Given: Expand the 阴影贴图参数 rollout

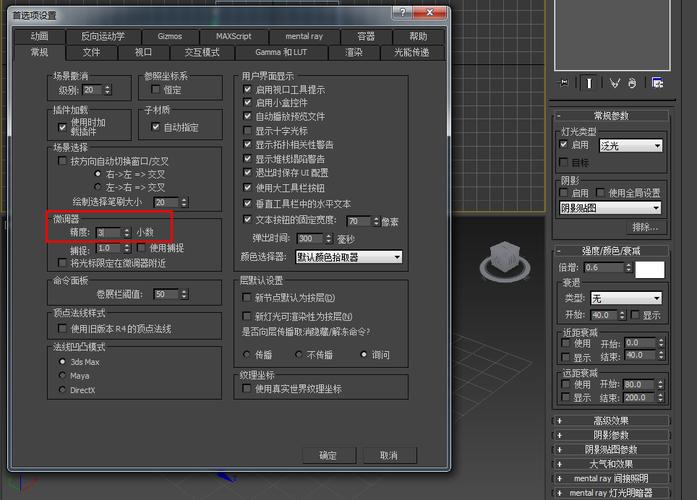Looking at the screenshot, I should click(x=611, y=449).
